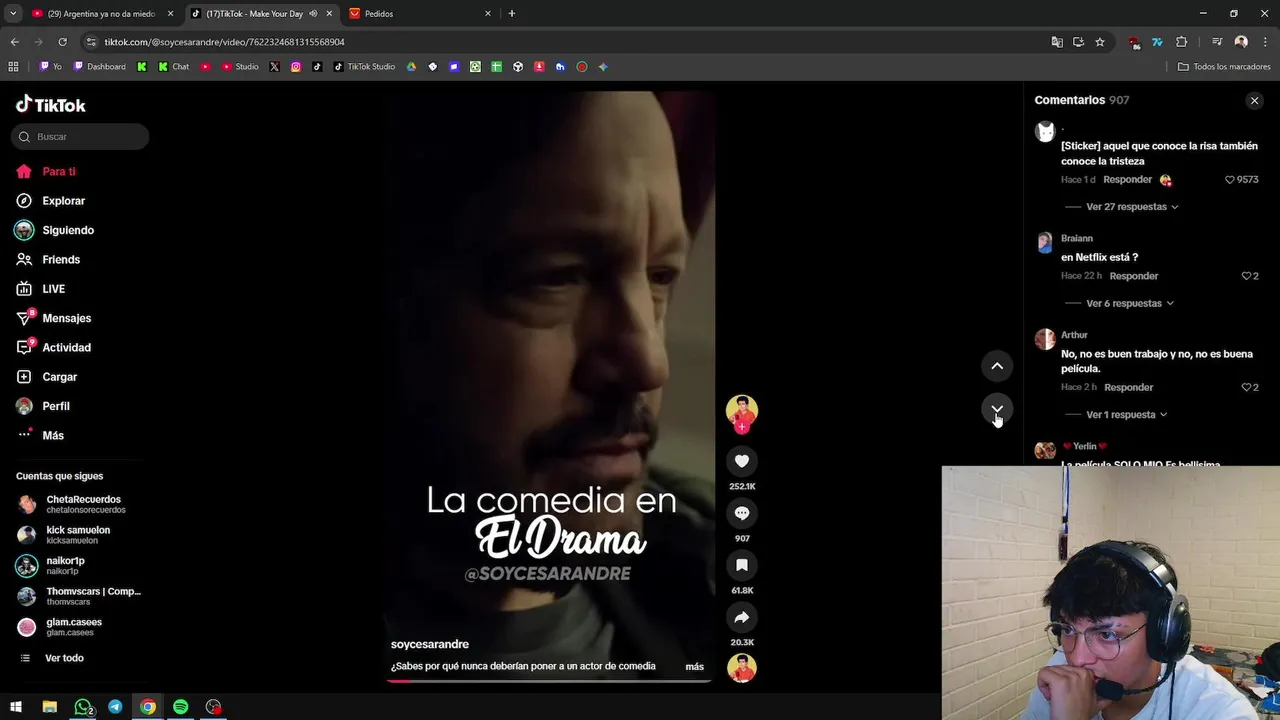This screenshot has width=1280, height=720.
Task: Click Ver todo under followed accounts
Action: (64, 658)
